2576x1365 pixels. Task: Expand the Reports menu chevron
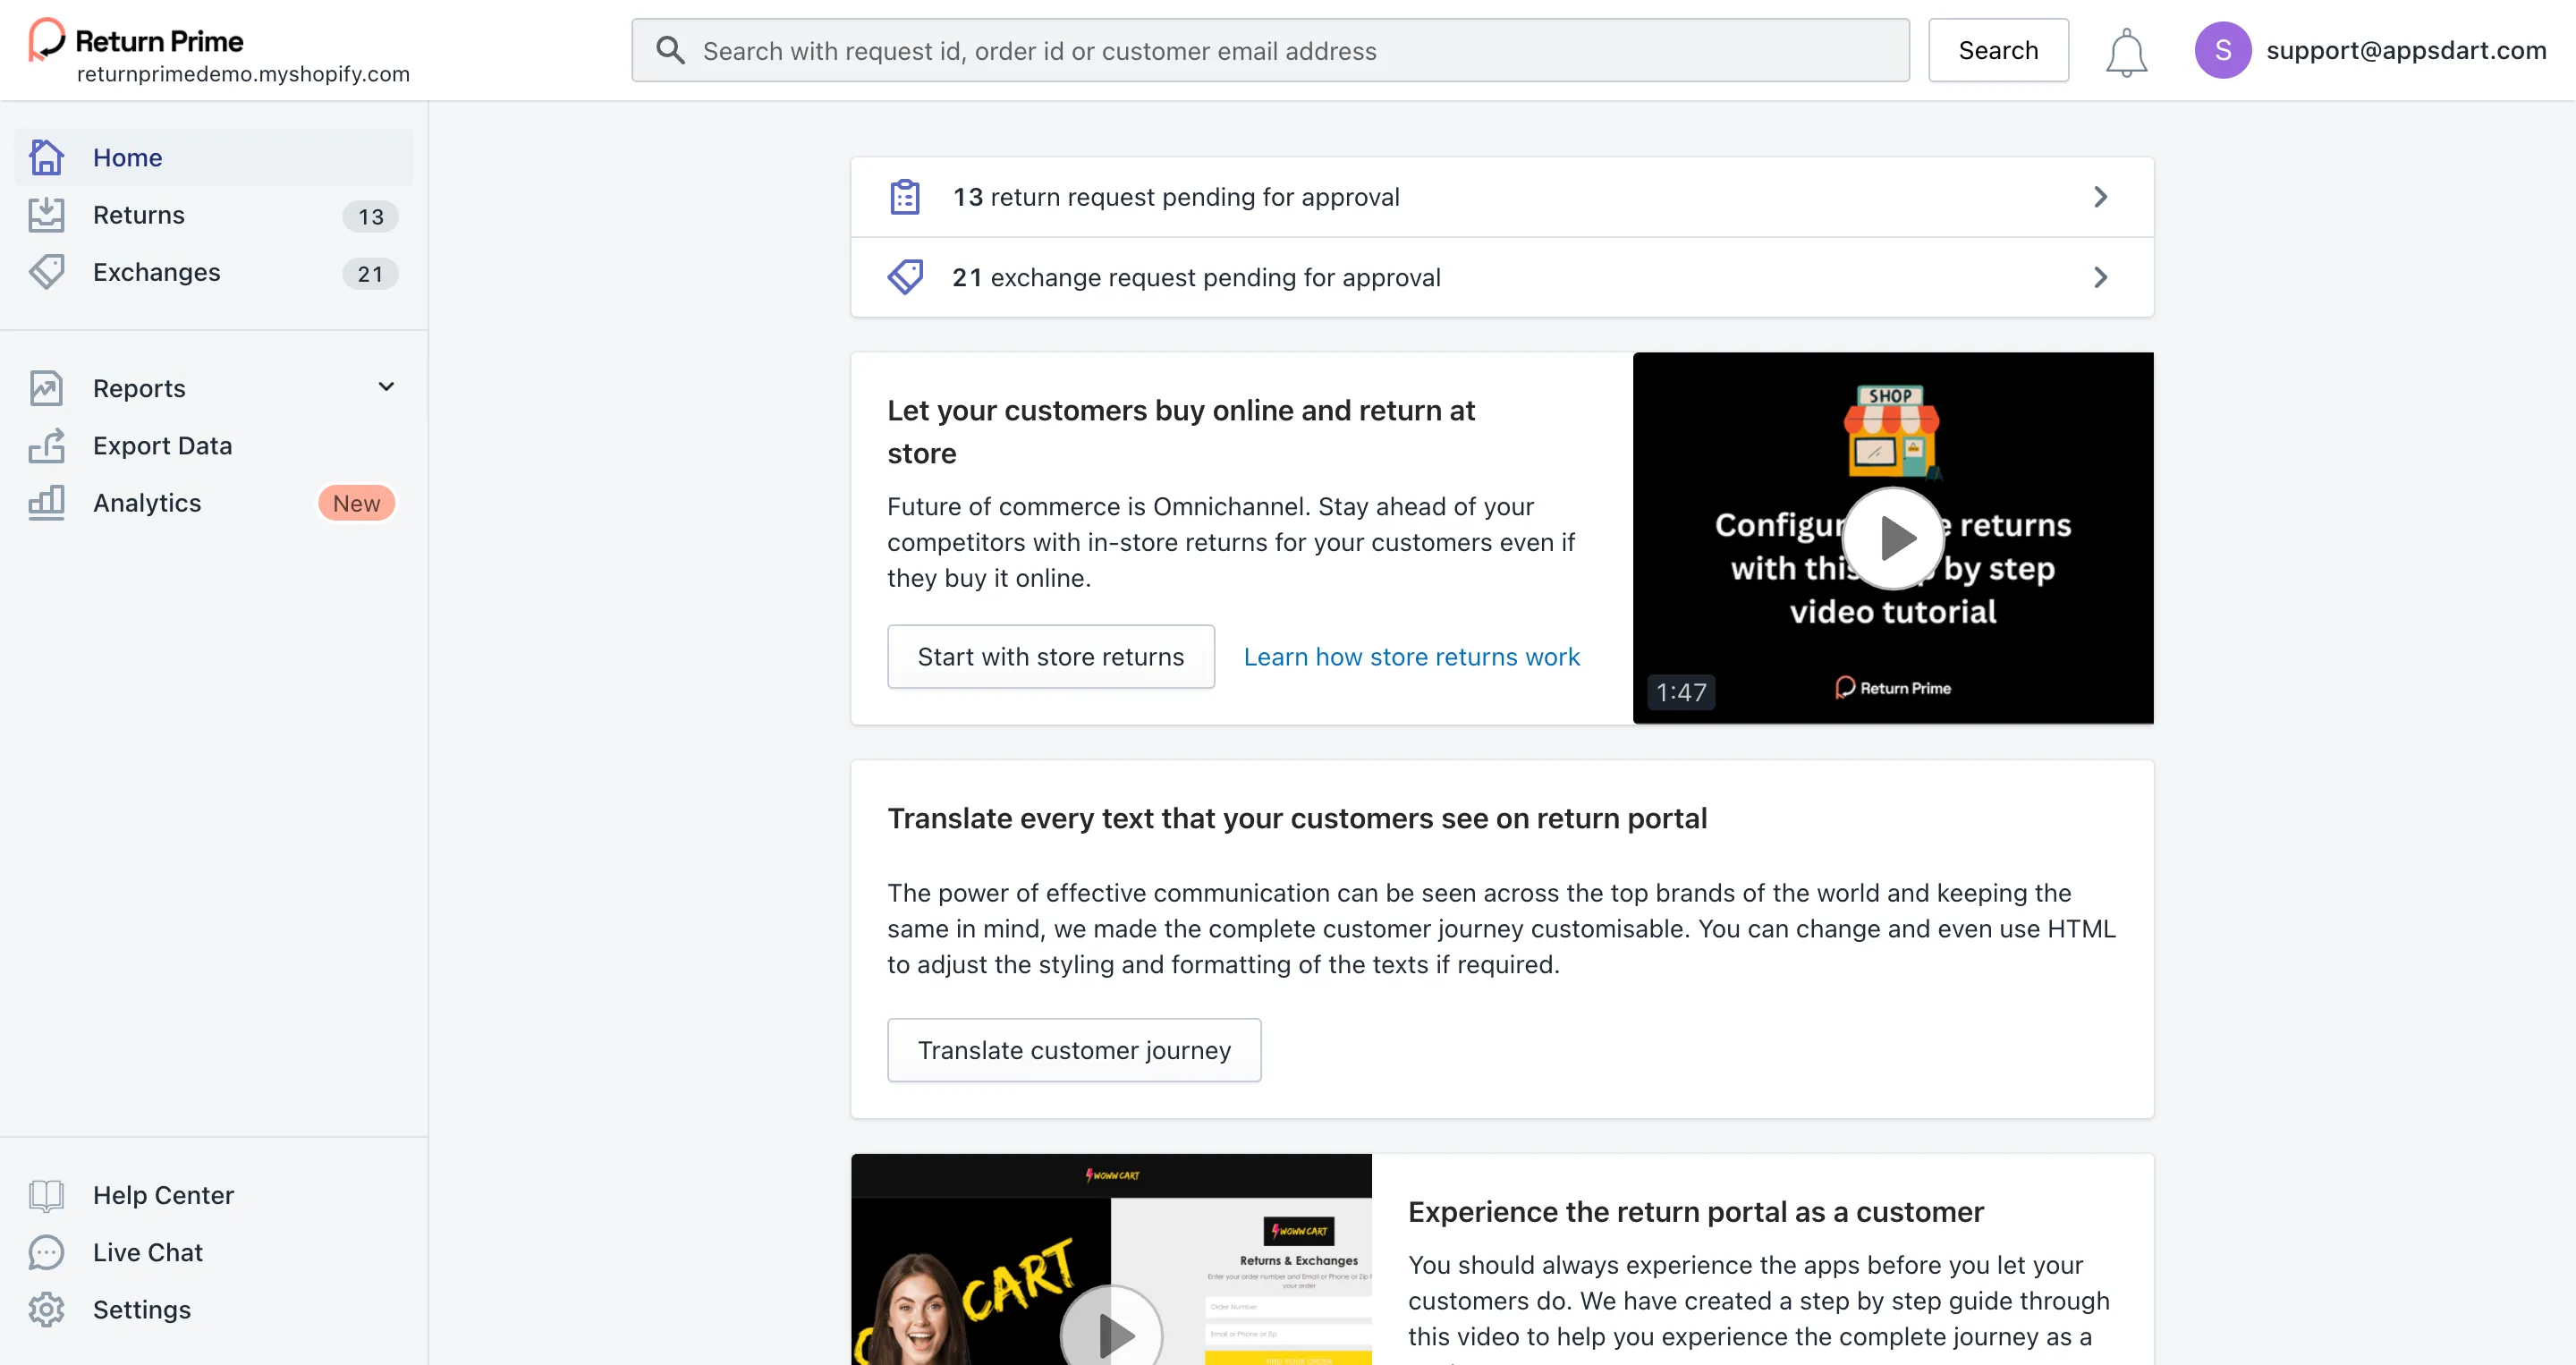tap(386, 387)
